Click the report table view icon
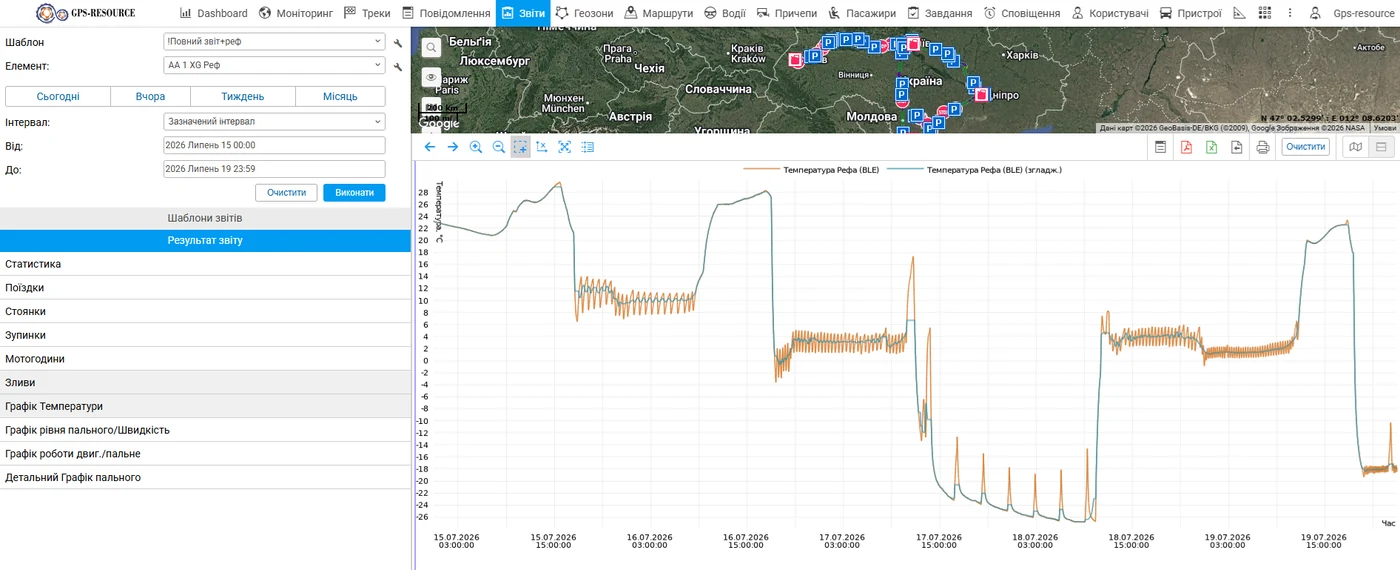Image resolution: width=1400 pixels, height=570 pixels. point(1161,147)
